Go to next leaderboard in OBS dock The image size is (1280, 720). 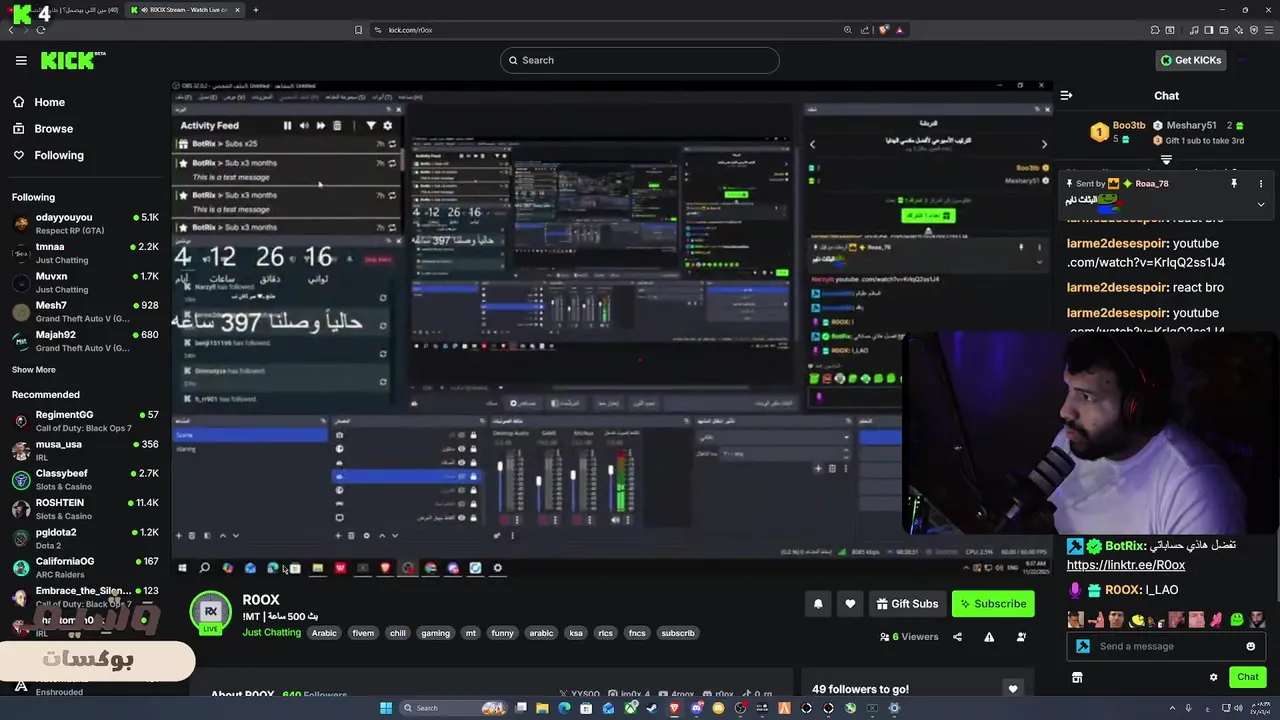(1044, 144)
